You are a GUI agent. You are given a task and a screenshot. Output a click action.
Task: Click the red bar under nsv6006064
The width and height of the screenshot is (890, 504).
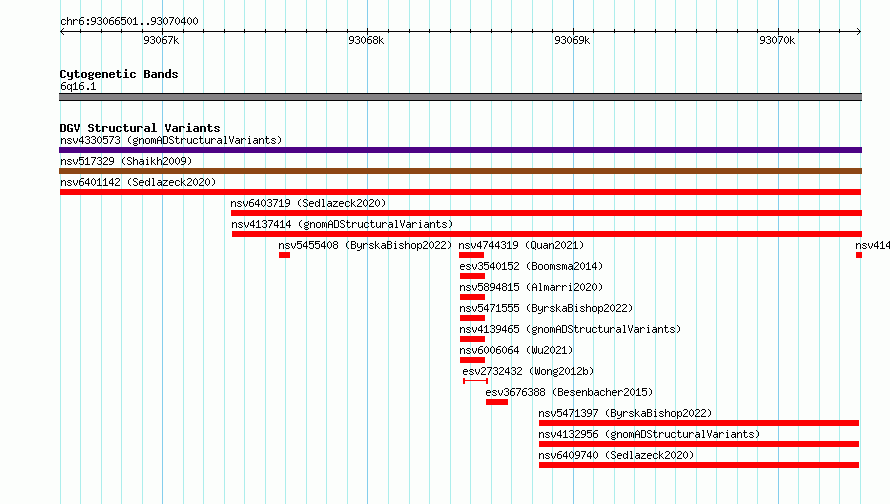(472, 360)
